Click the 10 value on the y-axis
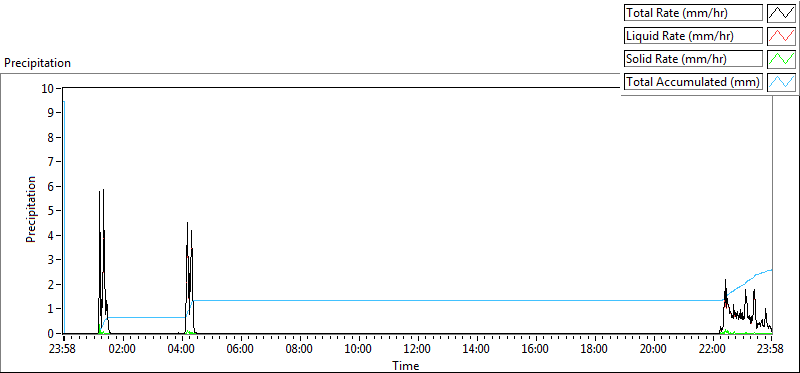Image resolution: width=800 pixels, height=373 pixels. 48,88
